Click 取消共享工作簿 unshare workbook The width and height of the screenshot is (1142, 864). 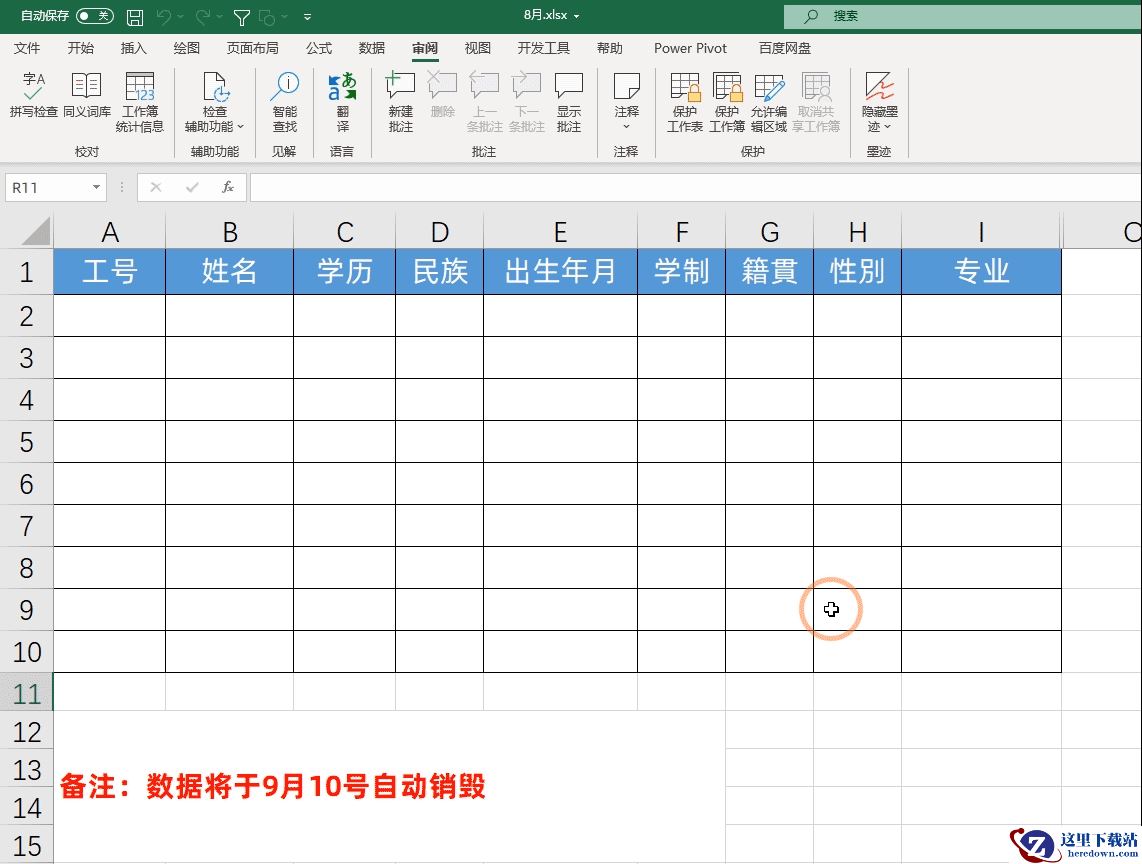[x=816, y=102]
